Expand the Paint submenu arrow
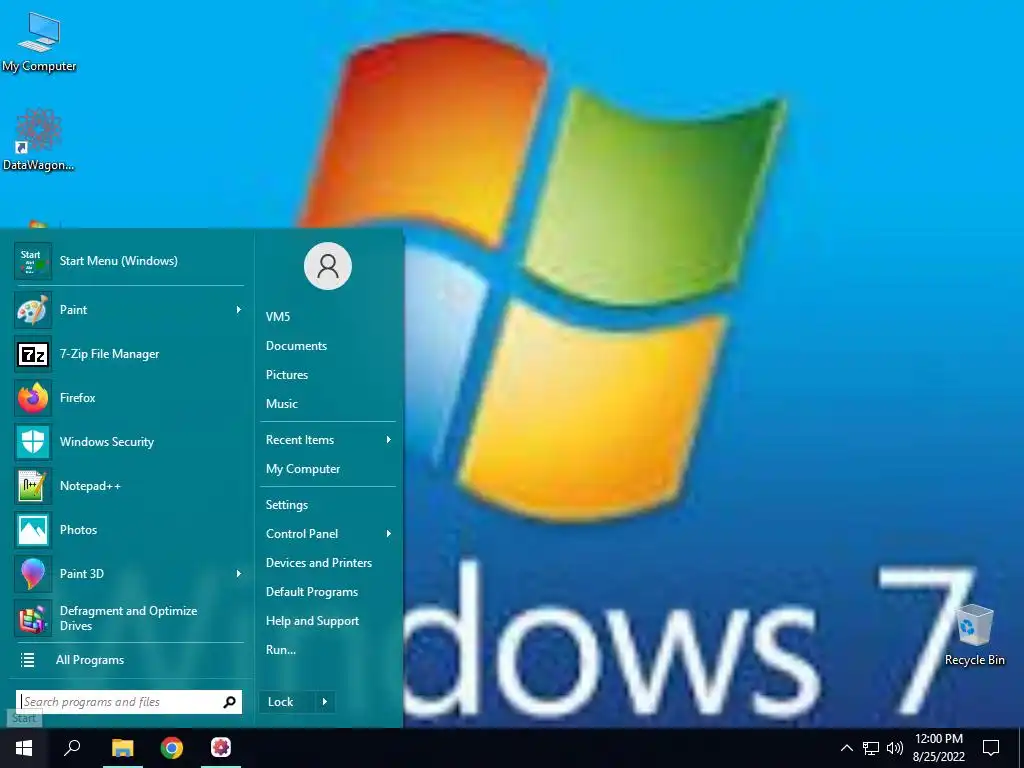Screen dimensions: 1024x768 coord(238,310)
